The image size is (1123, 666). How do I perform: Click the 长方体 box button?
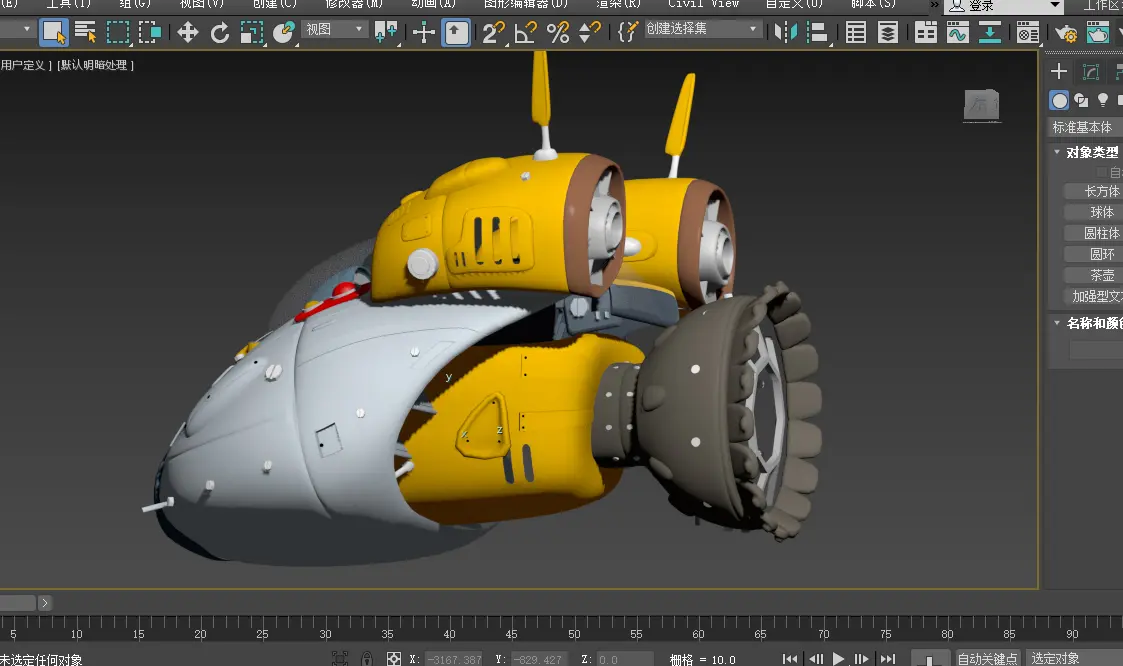pos(1101,191)
